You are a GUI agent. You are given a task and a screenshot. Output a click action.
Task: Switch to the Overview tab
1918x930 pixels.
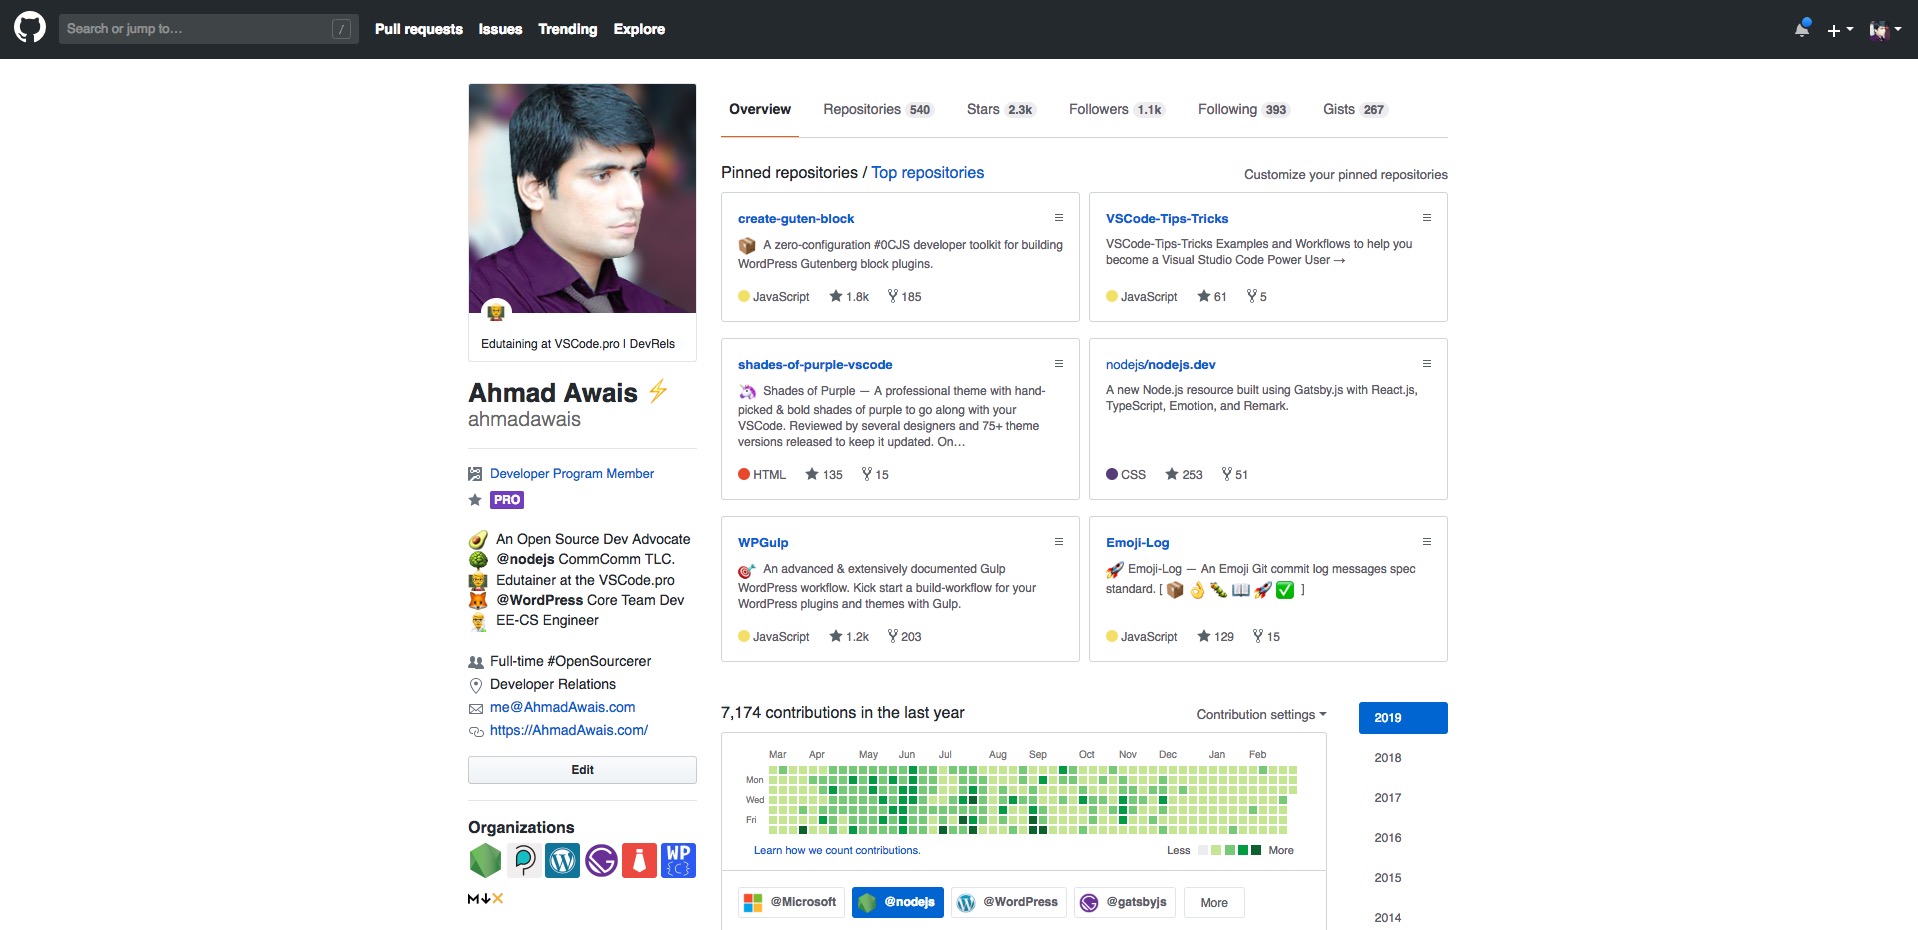(x=760, y=109)
